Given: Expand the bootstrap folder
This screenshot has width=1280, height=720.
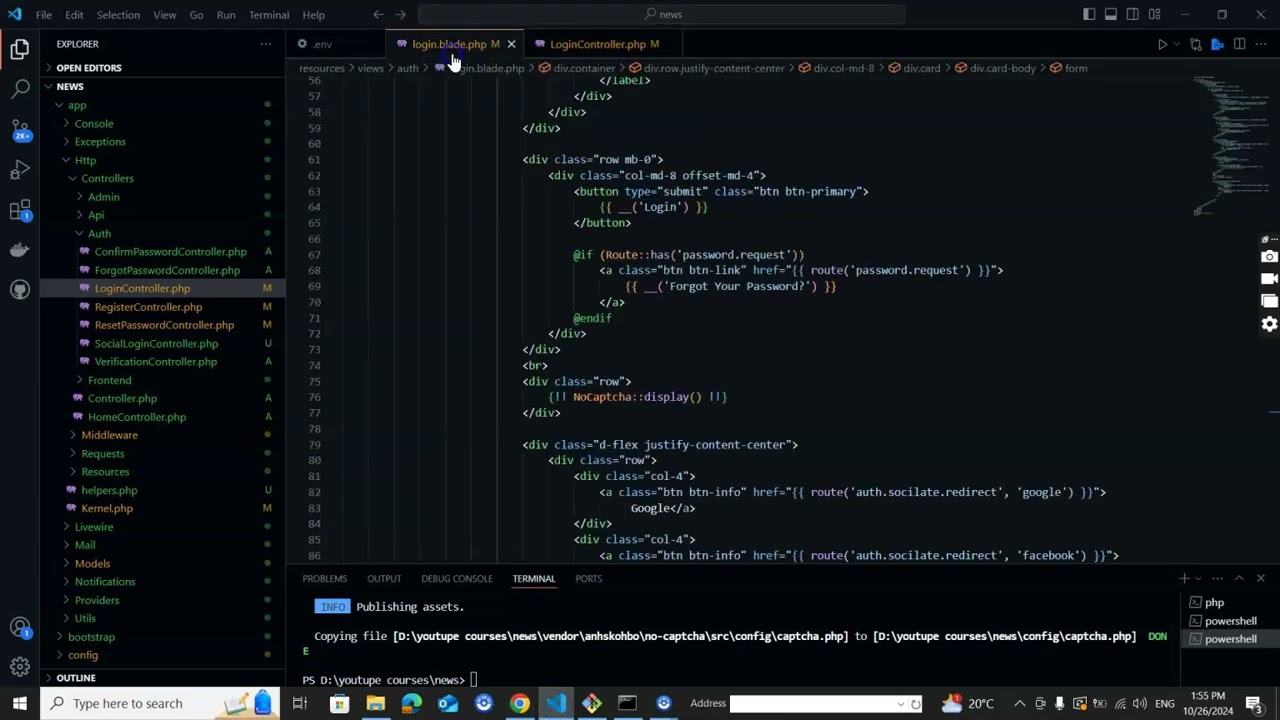Looking at the screenshot, I should click(x=91, y=637).
